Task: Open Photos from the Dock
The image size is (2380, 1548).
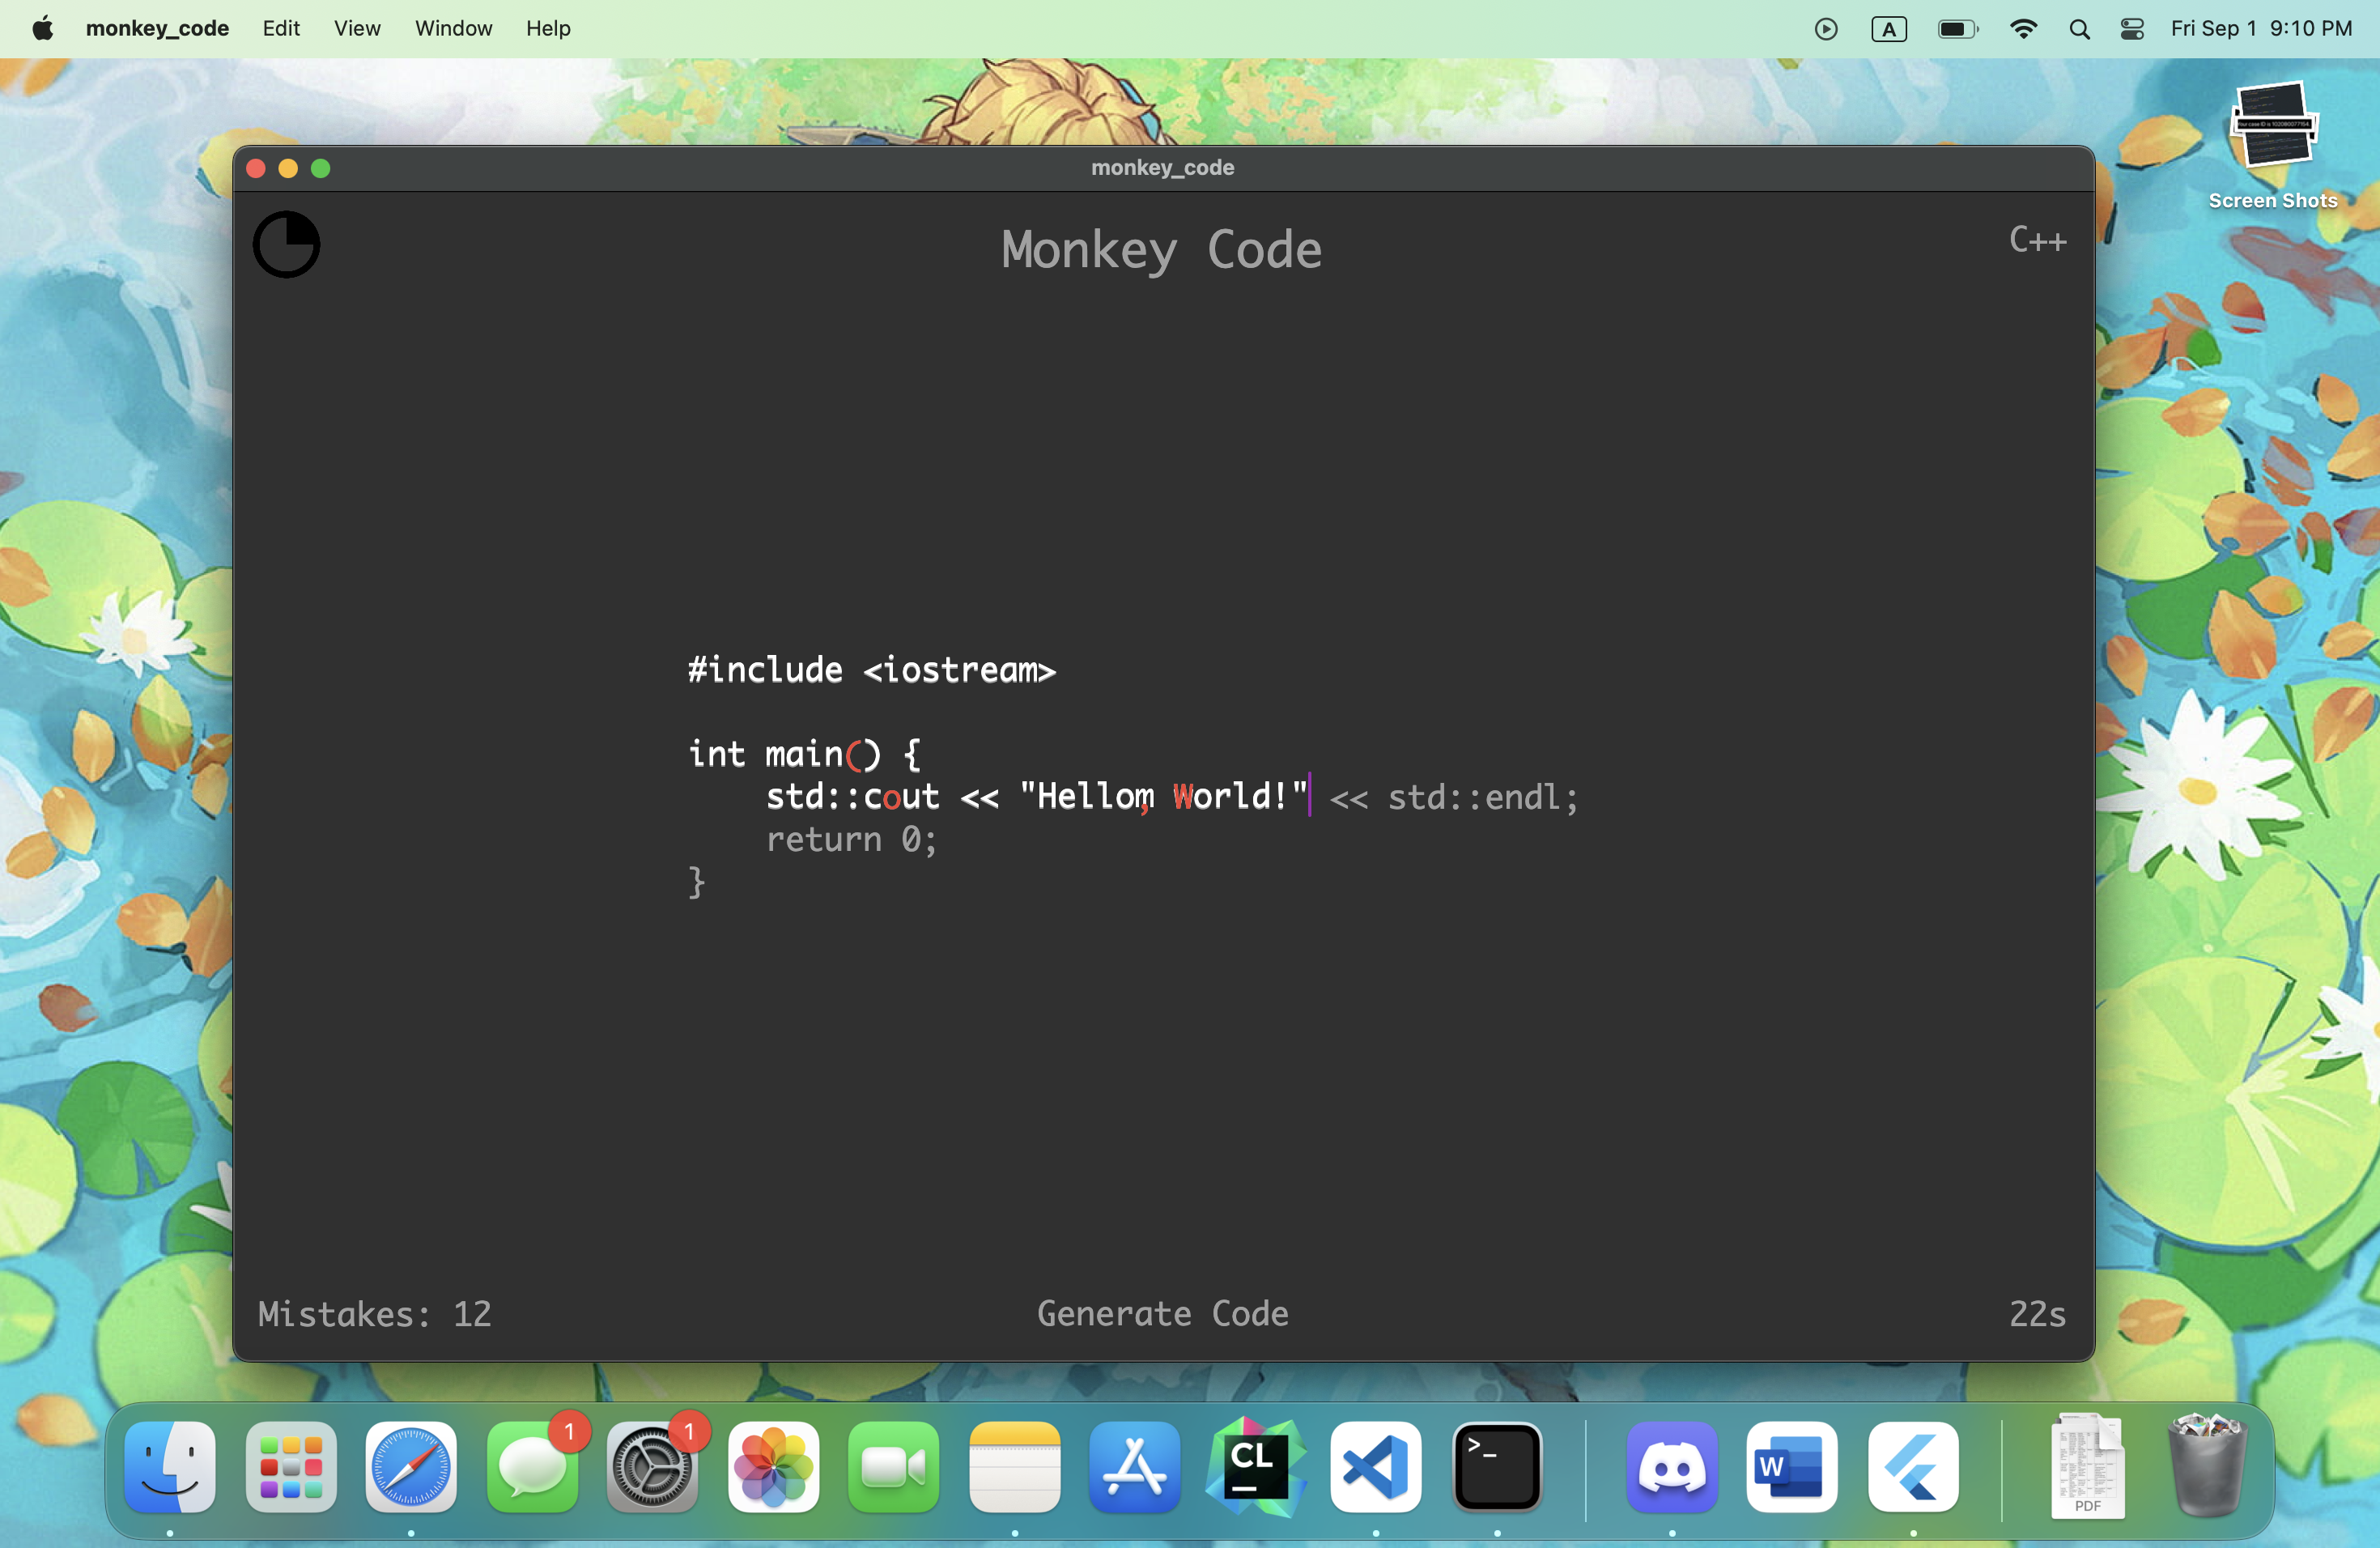Action: (x=774, y=1467)
